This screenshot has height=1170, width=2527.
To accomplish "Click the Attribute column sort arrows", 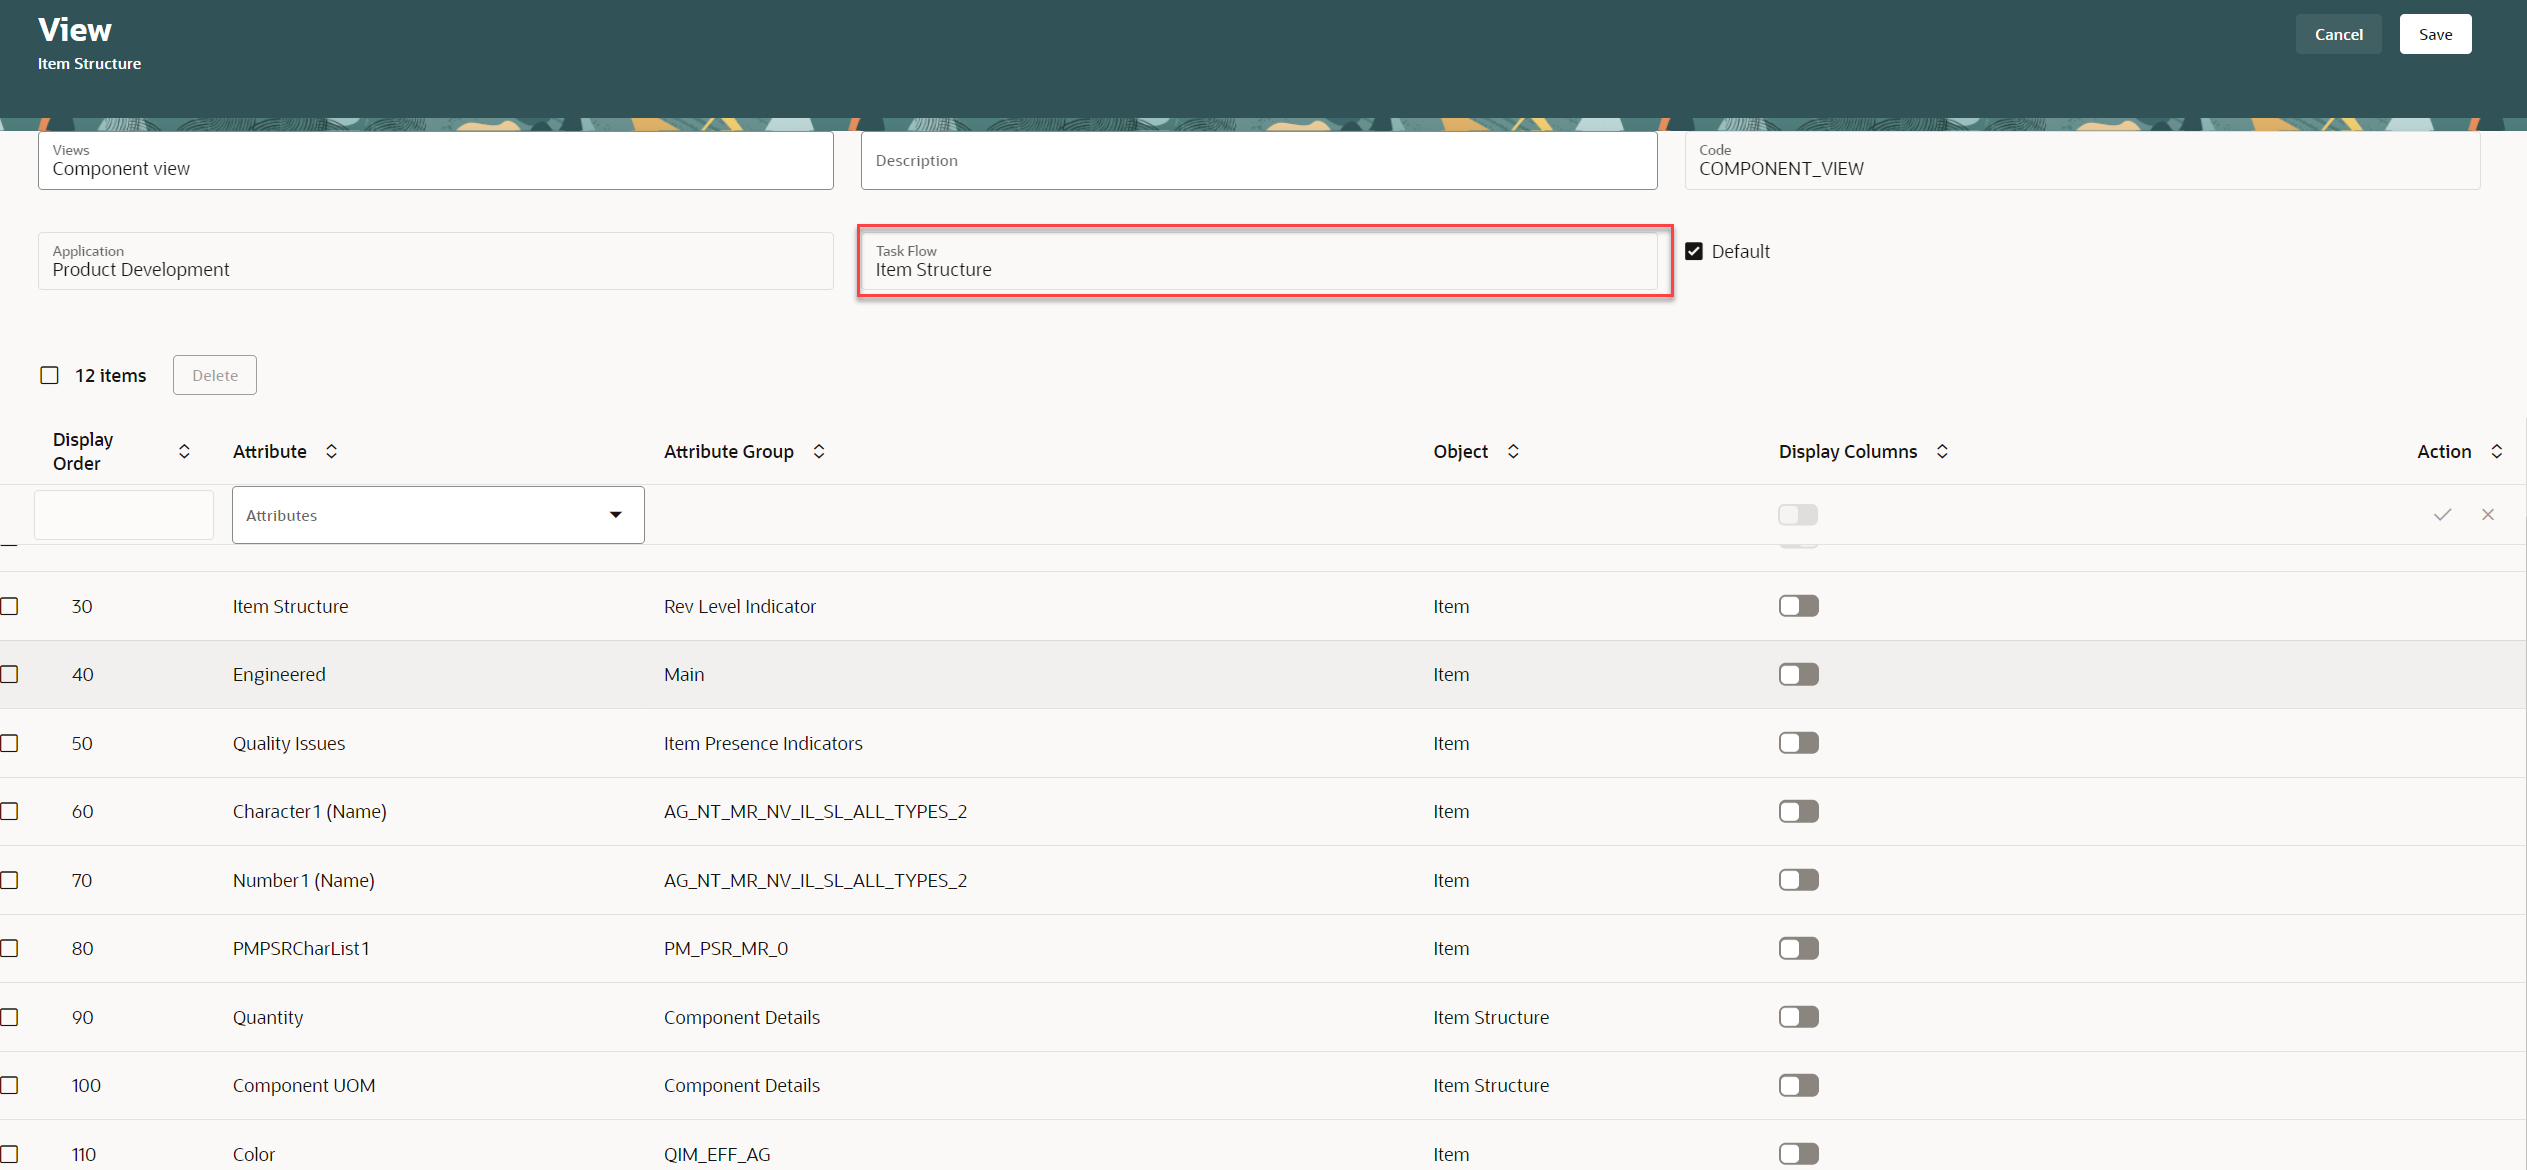I will click(331, 451).
